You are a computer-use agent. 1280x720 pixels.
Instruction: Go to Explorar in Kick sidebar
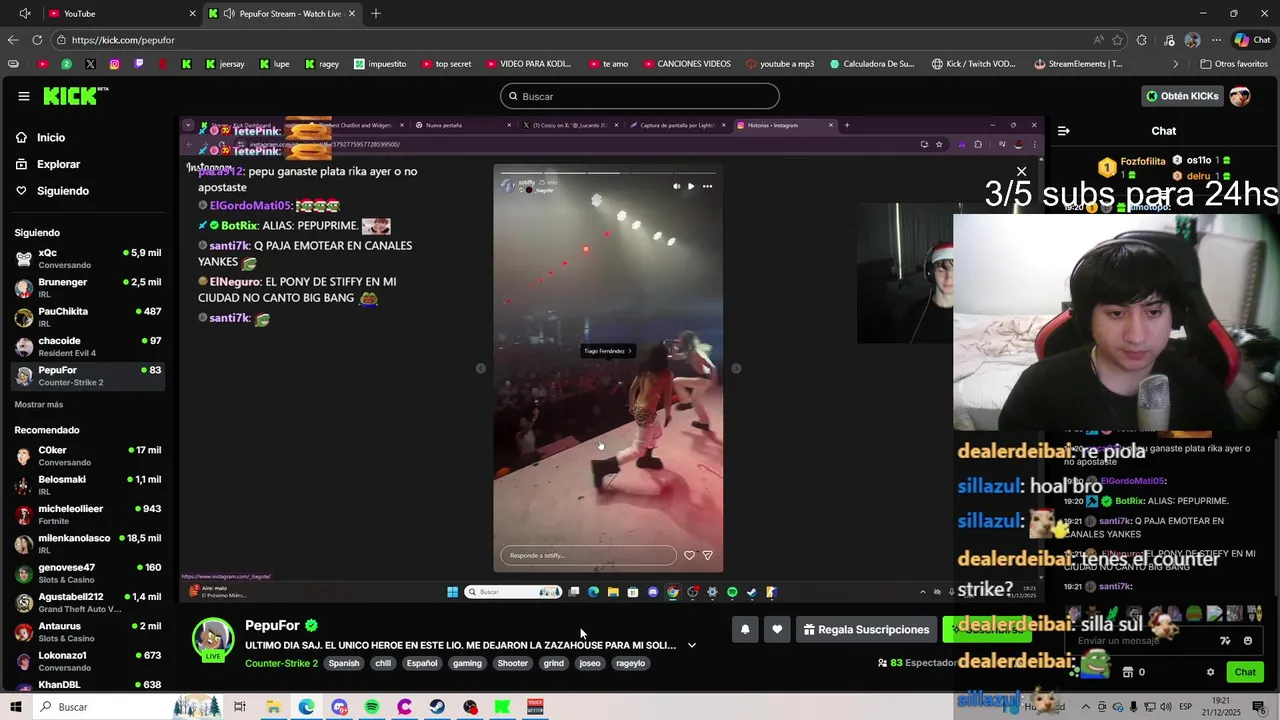tap(58, 164)
